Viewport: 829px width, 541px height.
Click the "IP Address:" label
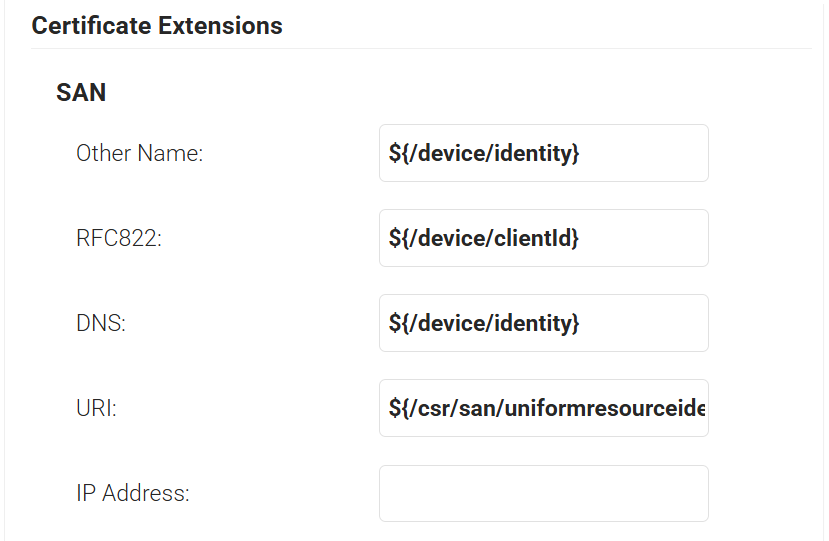132,494
